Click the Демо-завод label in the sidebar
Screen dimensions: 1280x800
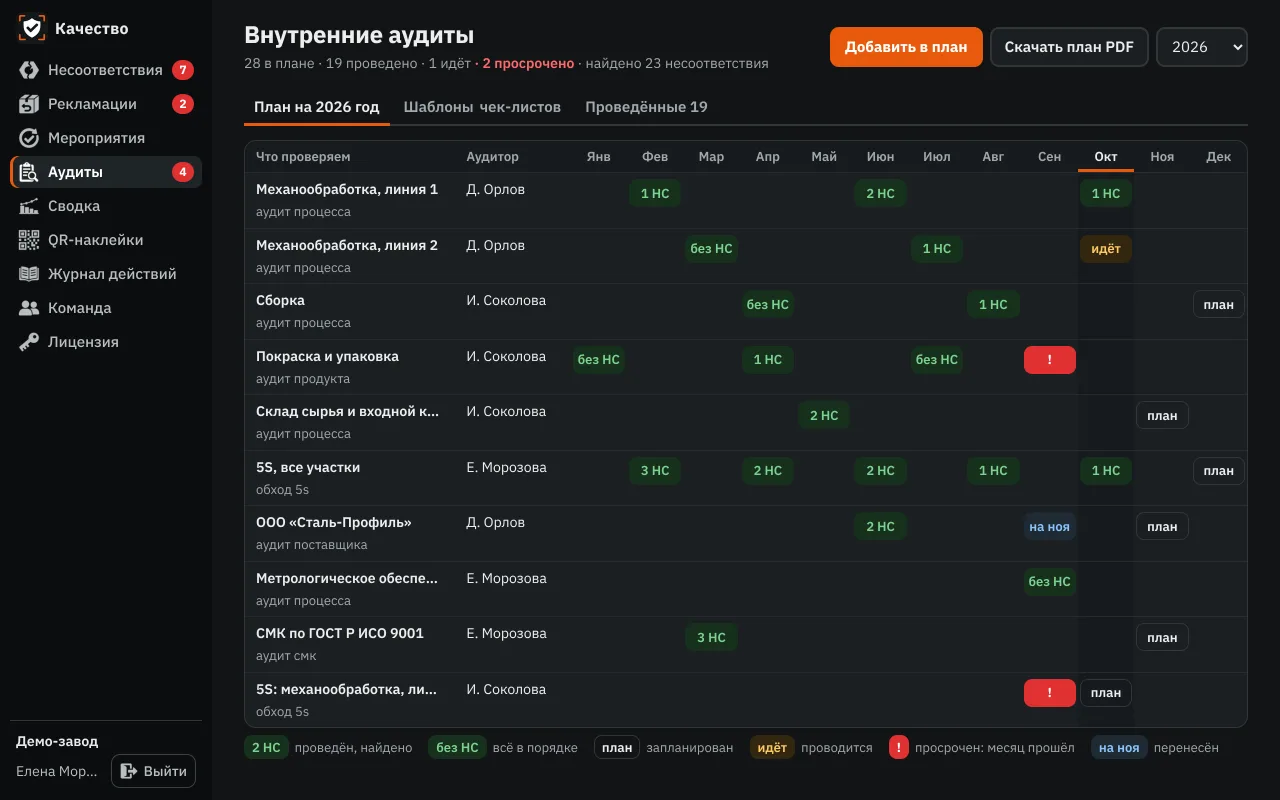click(x=57, y=742)
